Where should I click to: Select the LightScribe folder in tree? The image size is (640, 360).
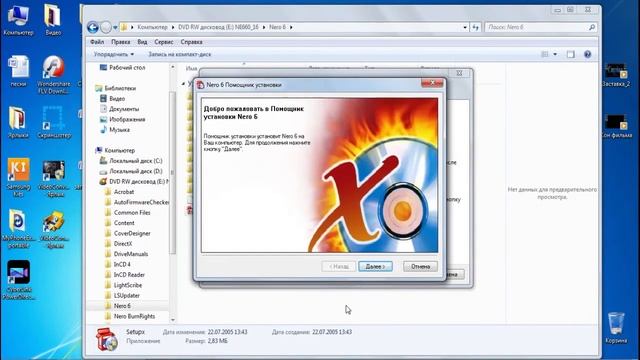point(128,285)
